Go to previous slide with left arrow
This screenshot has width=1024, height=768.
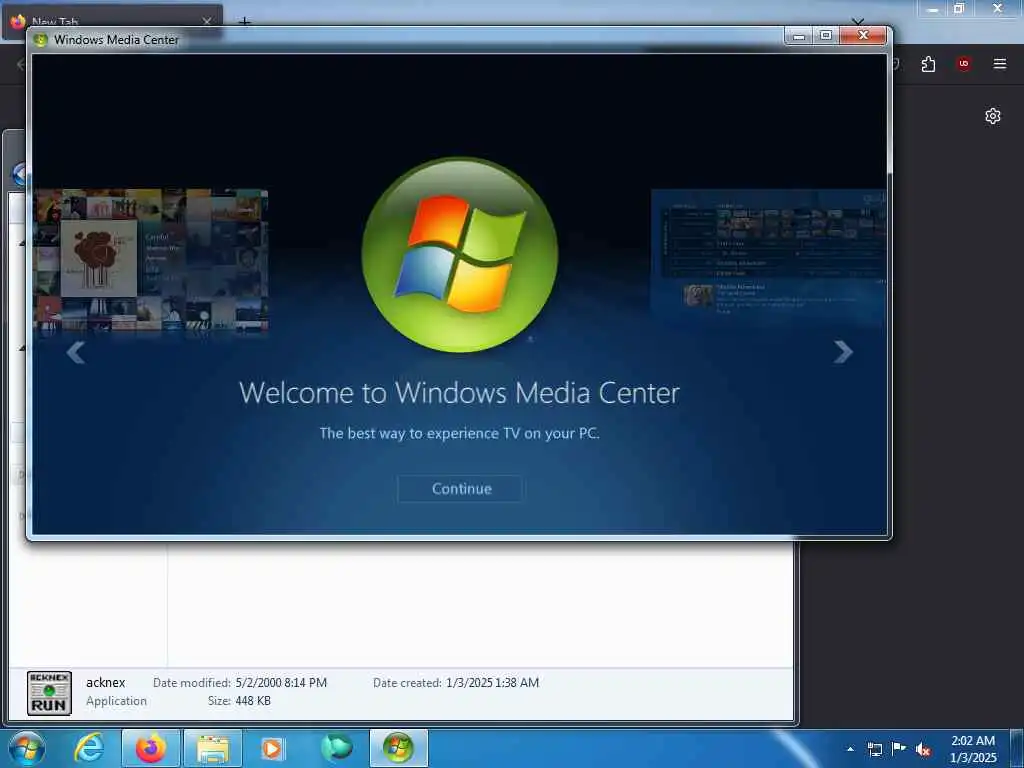[x=76, y=353]
